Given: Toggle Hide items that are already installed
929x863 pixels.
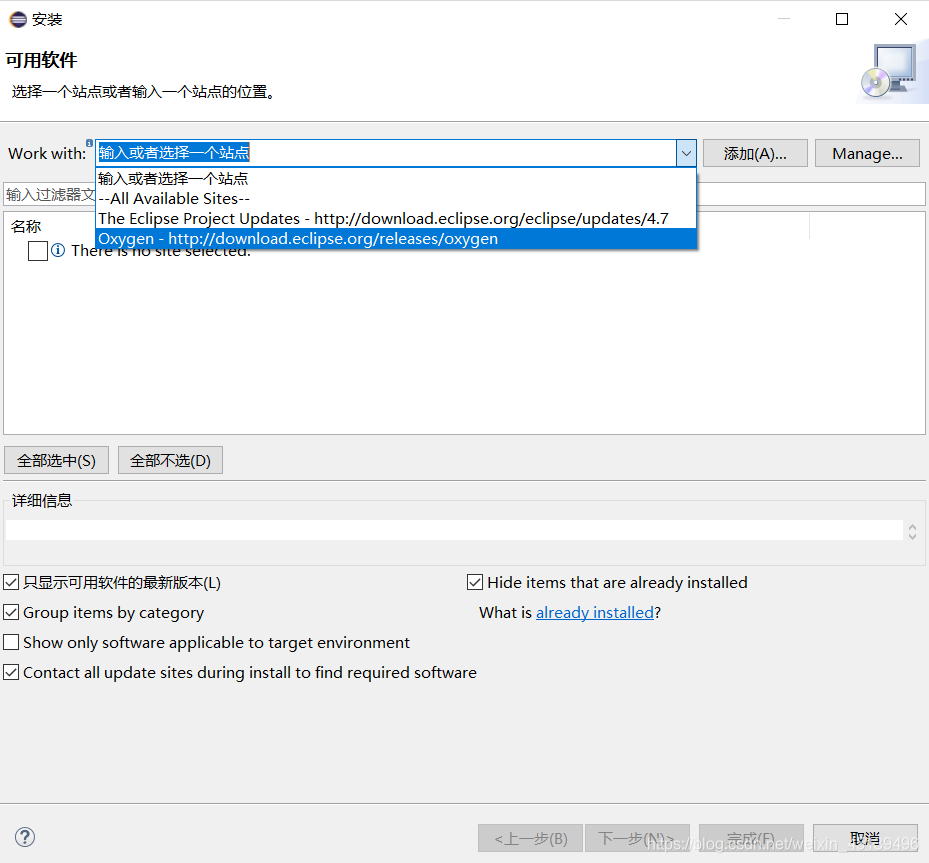Looking at the screenshot, I should (x=475, y=582).
